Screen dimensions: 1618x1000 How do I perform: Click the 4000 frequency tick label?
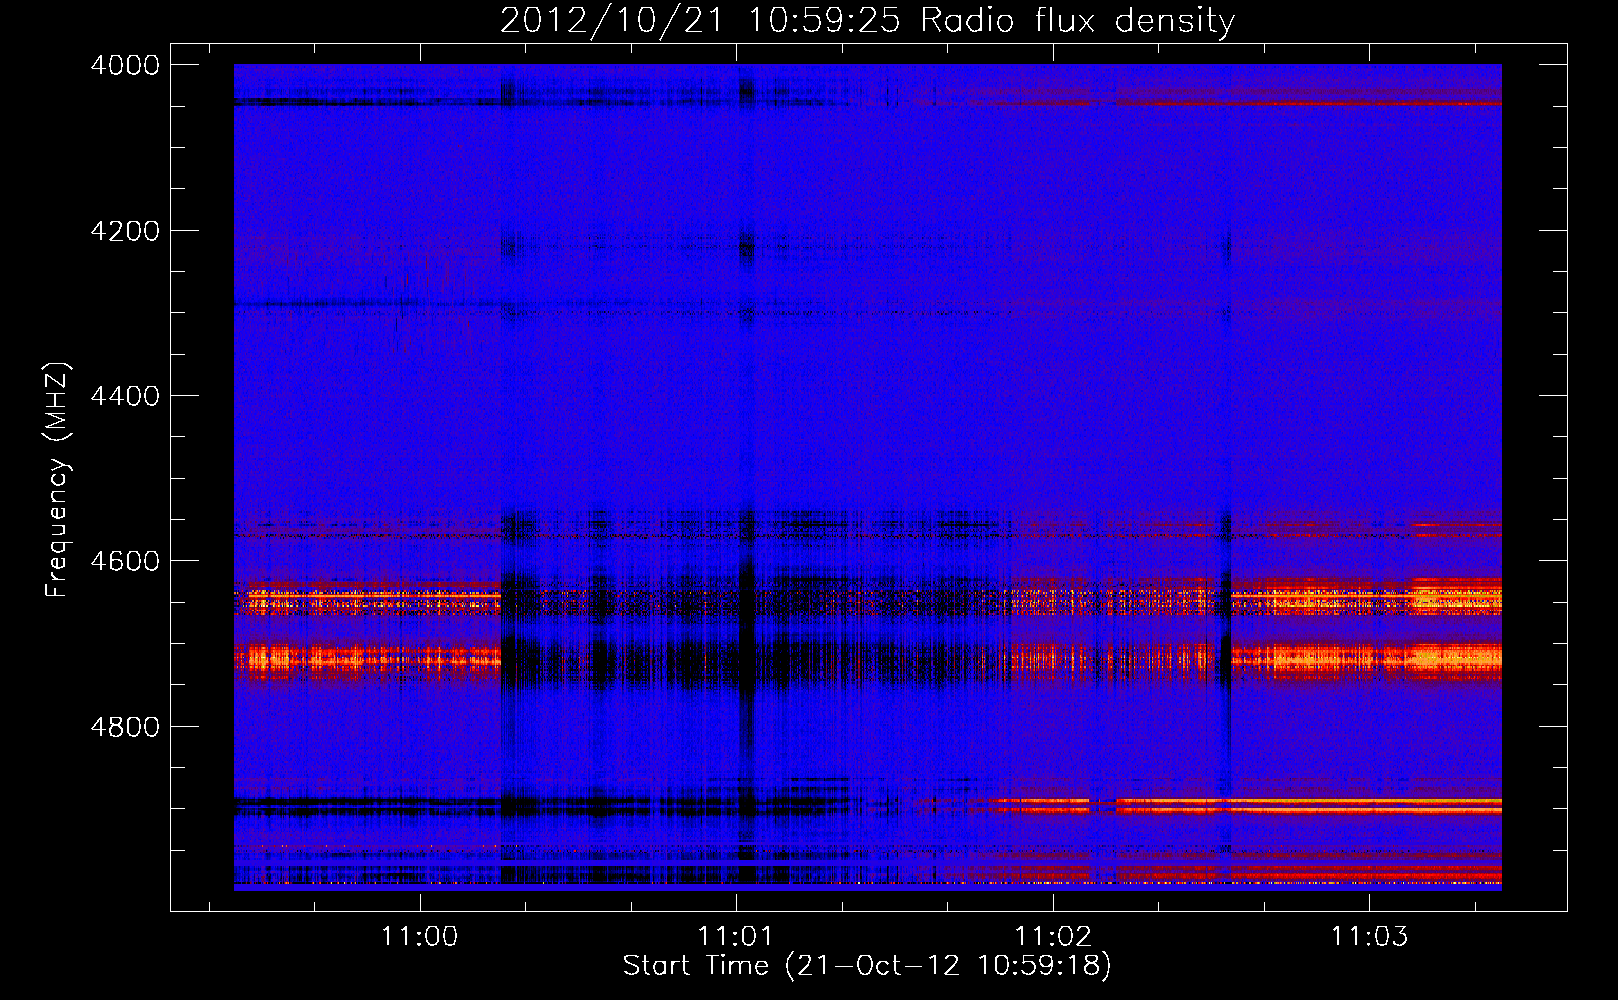point(125,65)
